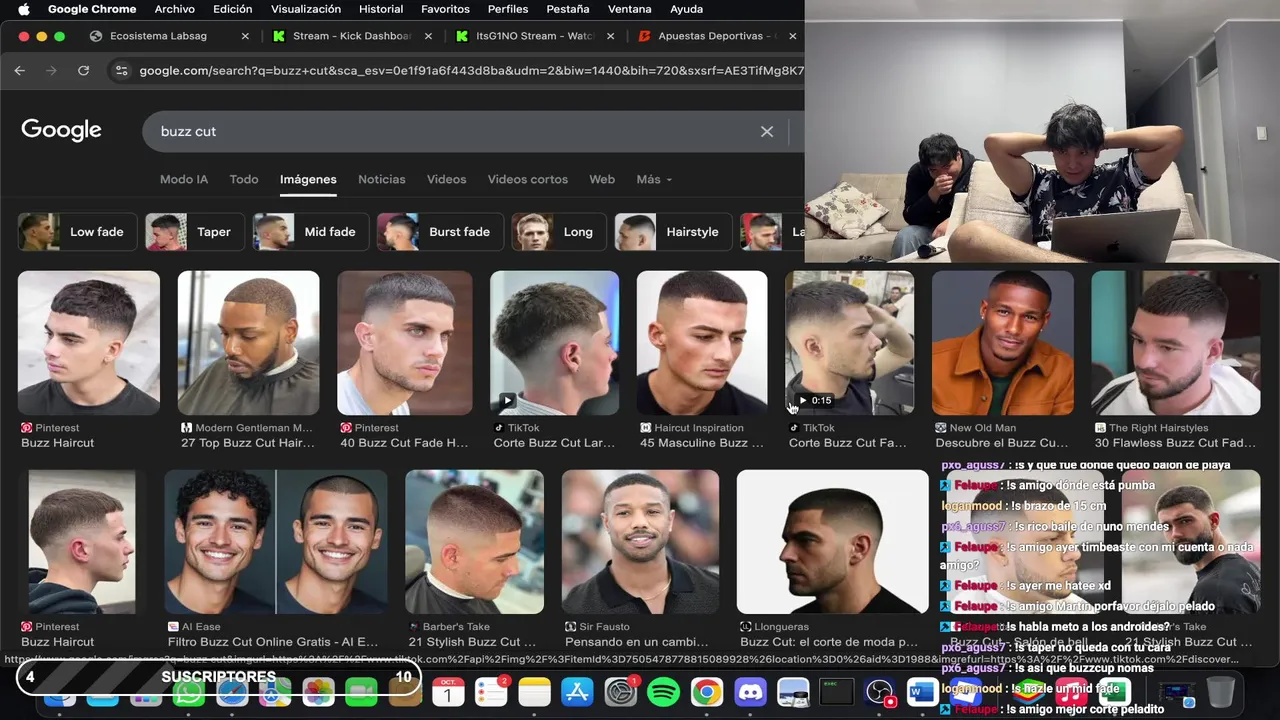Image resolution: width=1280 pixels, height=720 pixels.
Task: Open the Apple menu
Action: [x=24, y=9]
